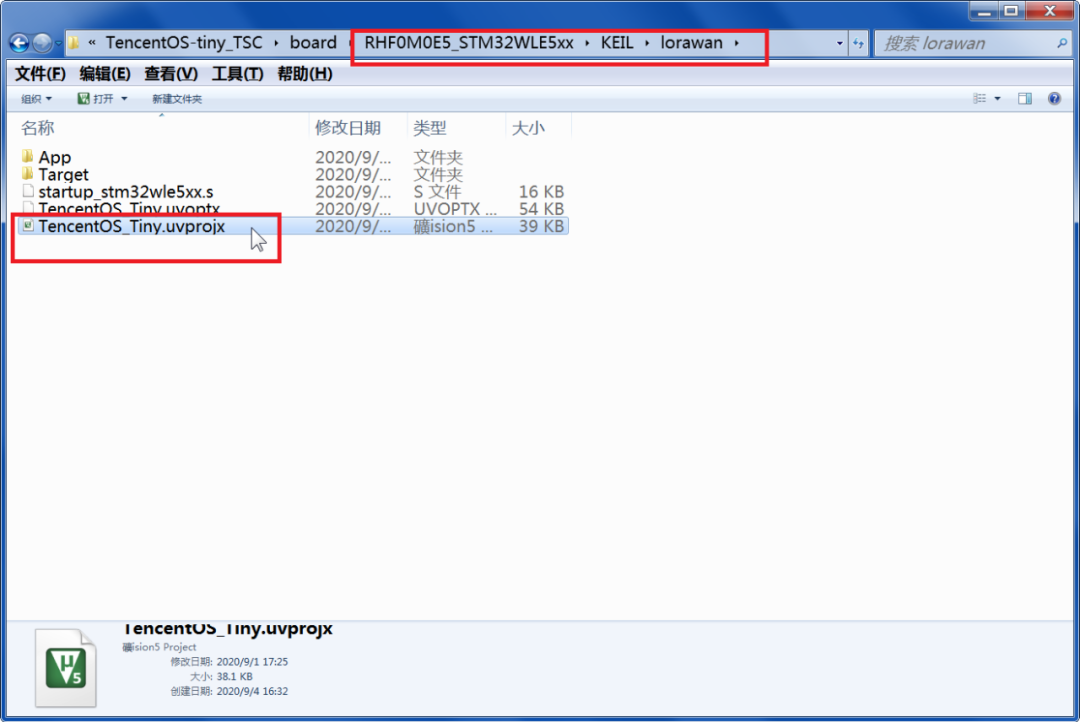Screen dimensions: 1080x722
Task: Click 大小 38.1 KB in details pane
Action: [221, 677]
